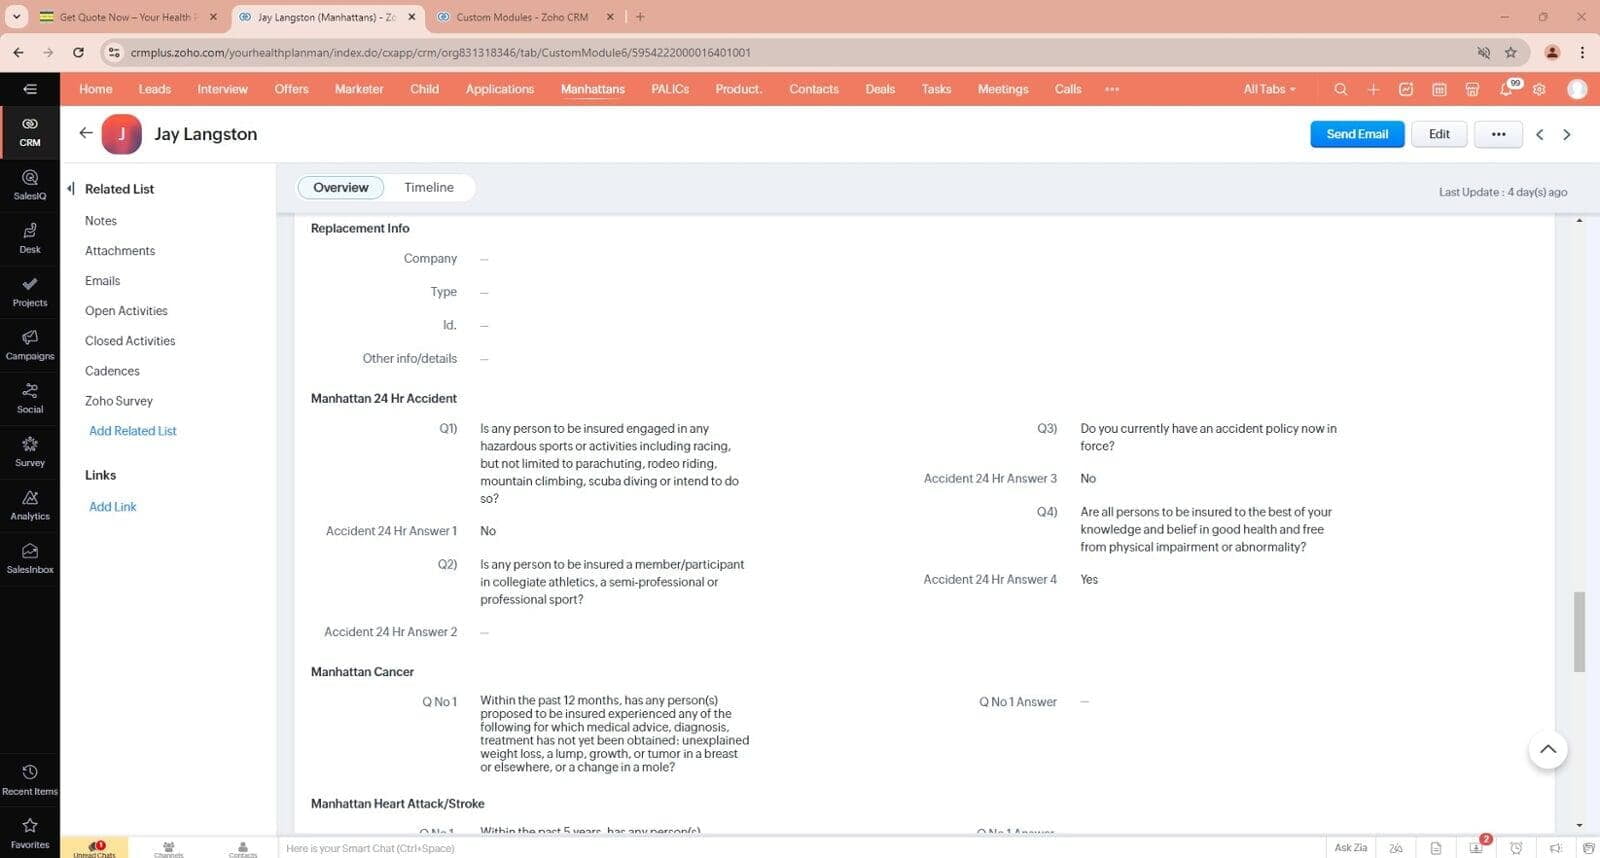Open the Applications module tab
Image resolution: width=1600 pixels, height=858 pixels.
pyautogui.click(x=500, y=89)
